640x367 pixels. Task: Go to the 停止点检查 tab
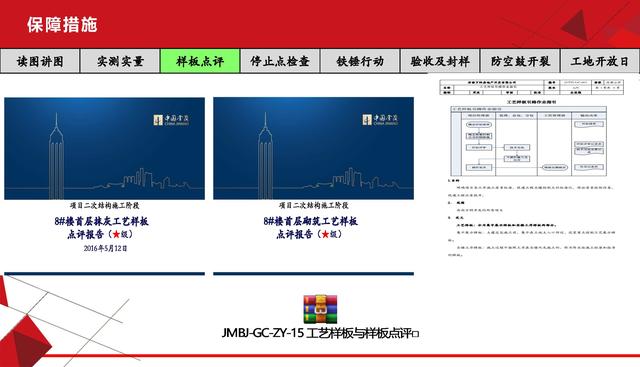[280, 61]
